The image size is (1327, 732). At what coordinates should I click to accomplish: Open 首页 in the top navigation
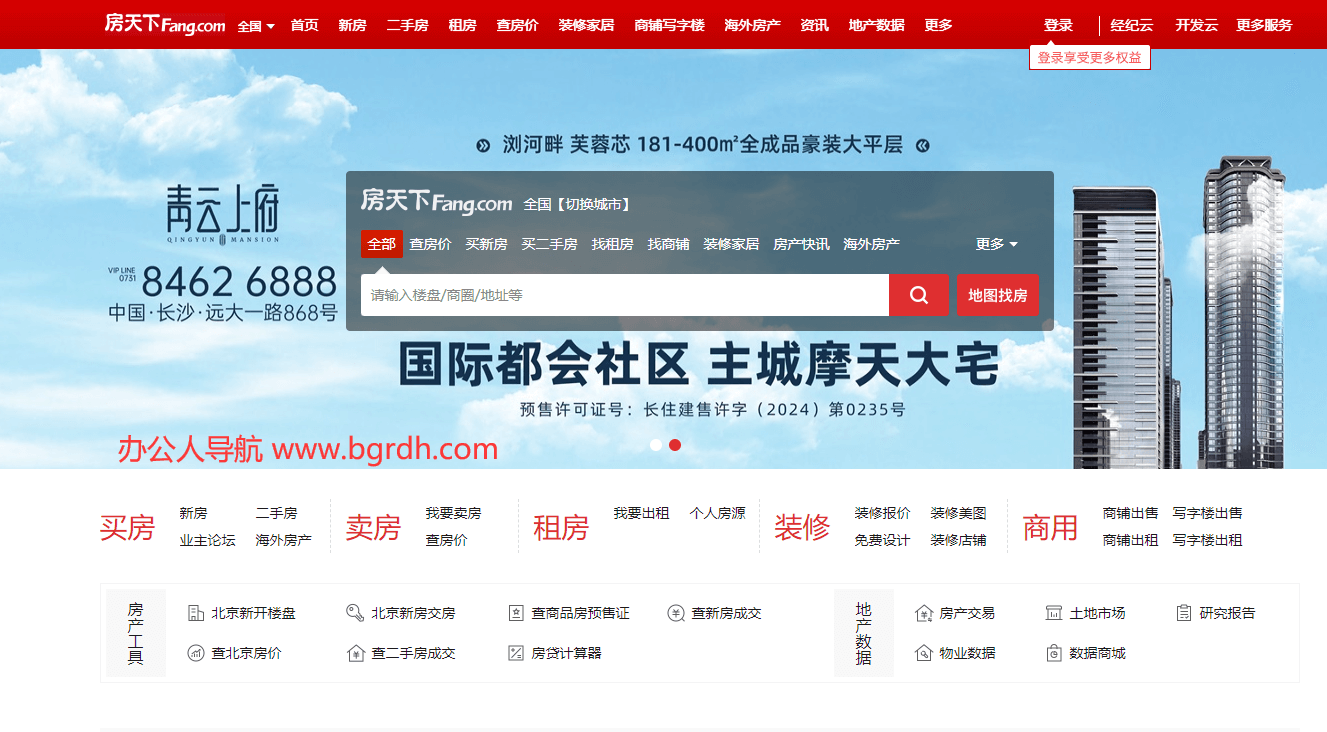click(x=304, y=25)
